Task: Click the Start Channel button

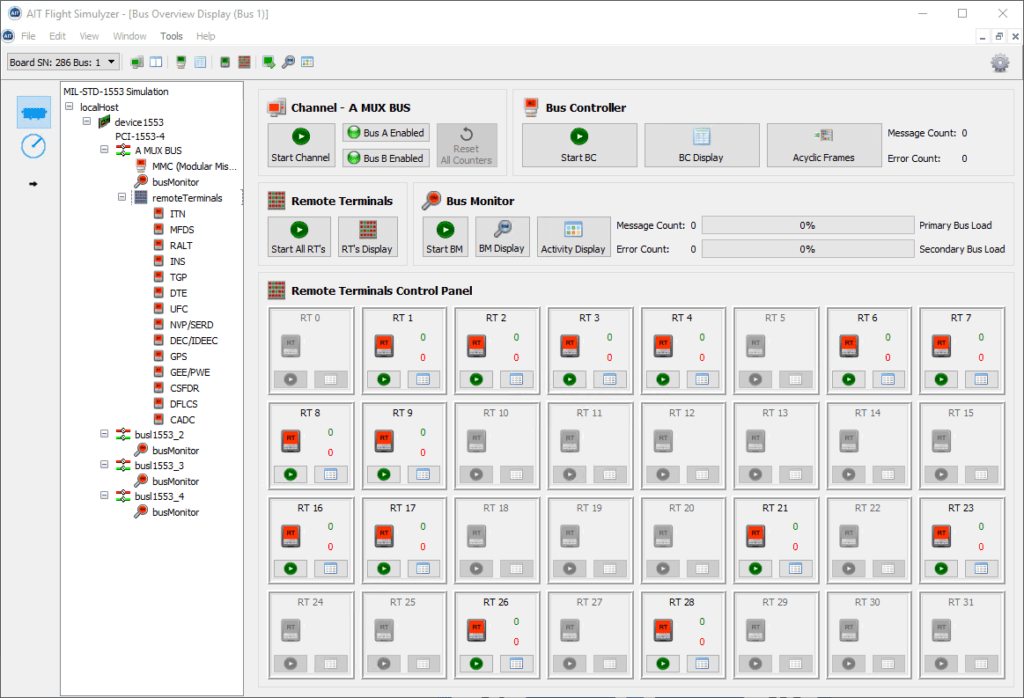Action: [x=300, y=145]
